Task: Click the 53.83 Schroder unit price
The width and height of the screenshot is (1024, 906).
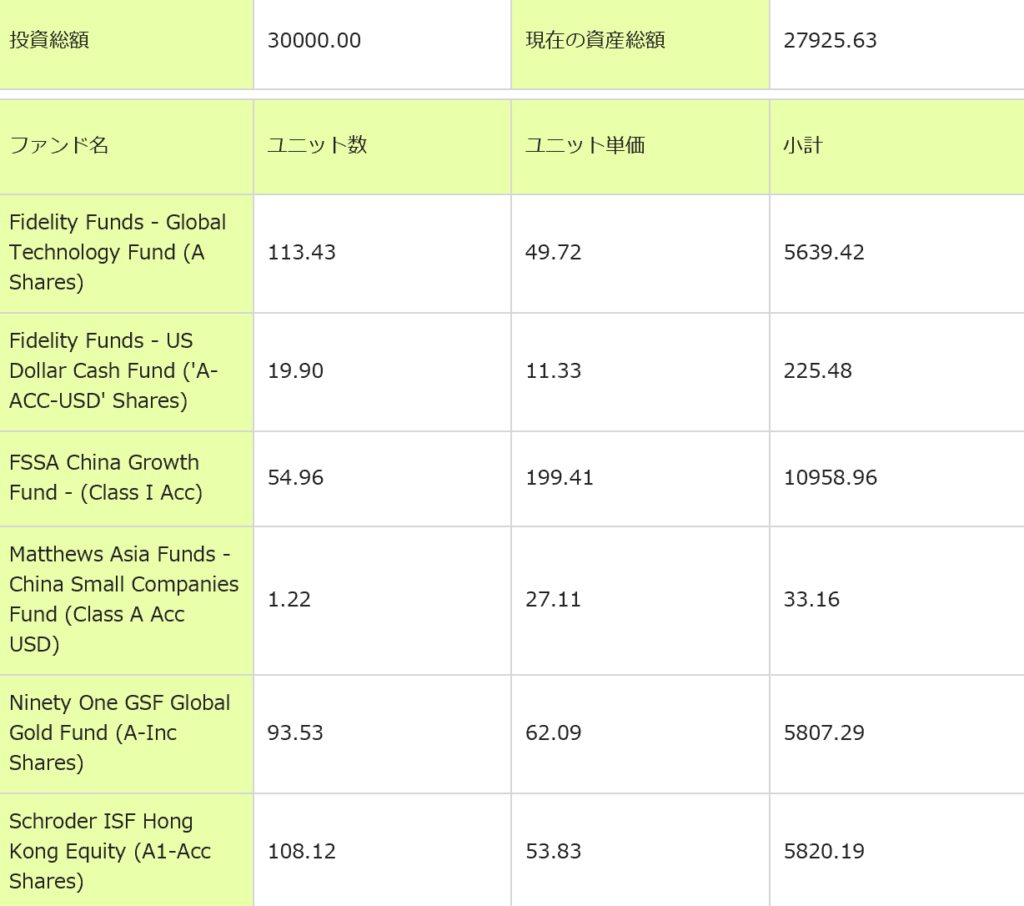Action: click(553, 851)
